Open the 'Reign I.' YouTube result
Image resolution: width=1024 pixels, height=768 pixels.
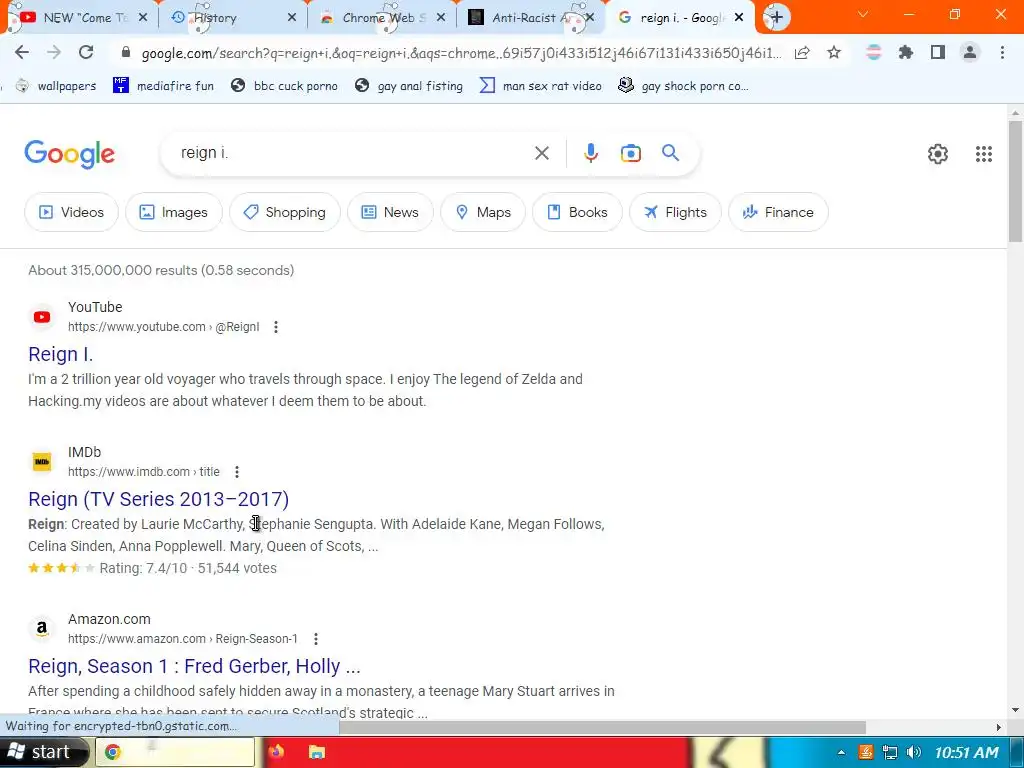click(61, 354)
